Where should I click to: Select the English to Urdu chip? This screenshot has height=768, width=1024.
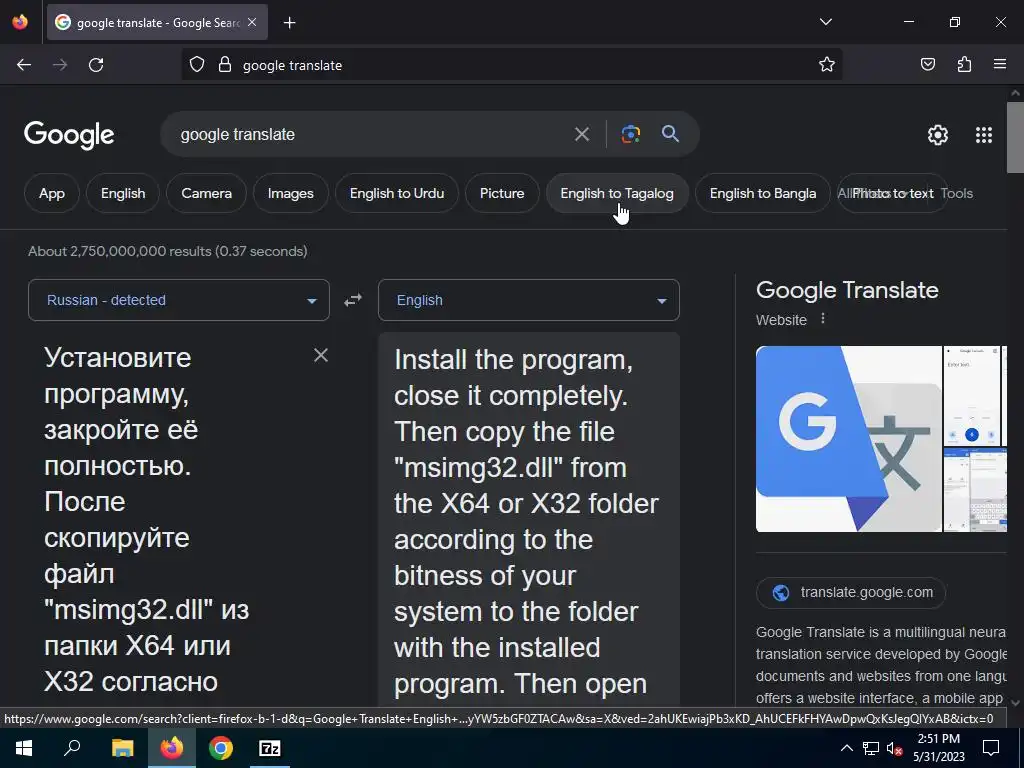[396, 193]
